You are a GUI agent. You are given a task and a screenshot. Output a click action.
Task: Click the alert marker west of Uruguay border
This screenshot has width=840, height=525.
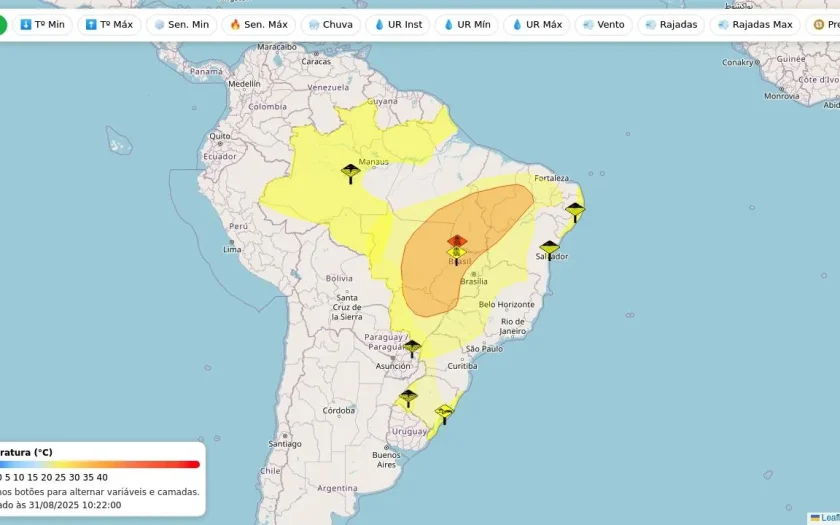tap(408, 398)
